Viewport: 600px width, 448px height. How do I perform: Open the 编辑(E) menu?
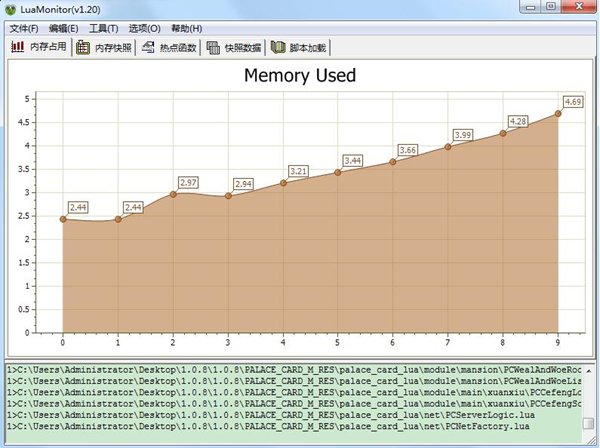tap(64, 29)
